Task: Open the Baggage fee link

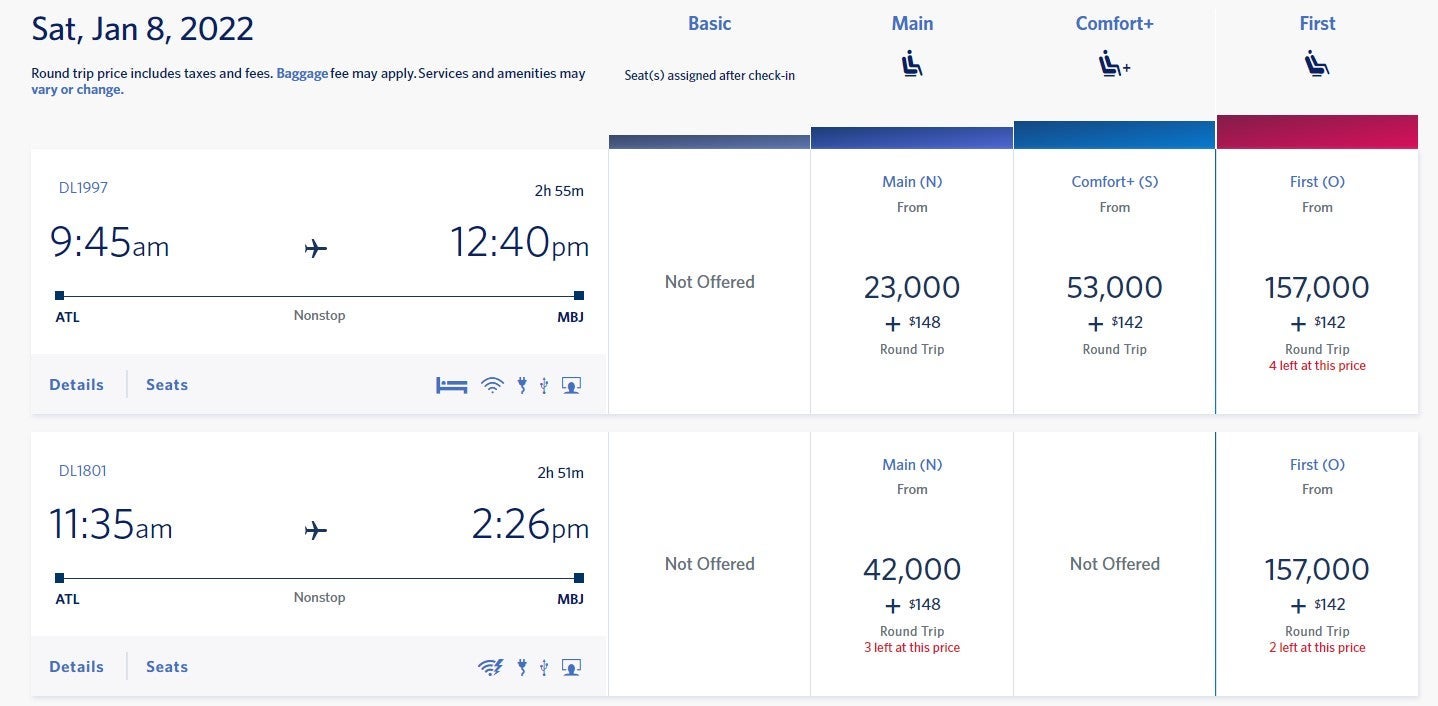Action: 302,73
